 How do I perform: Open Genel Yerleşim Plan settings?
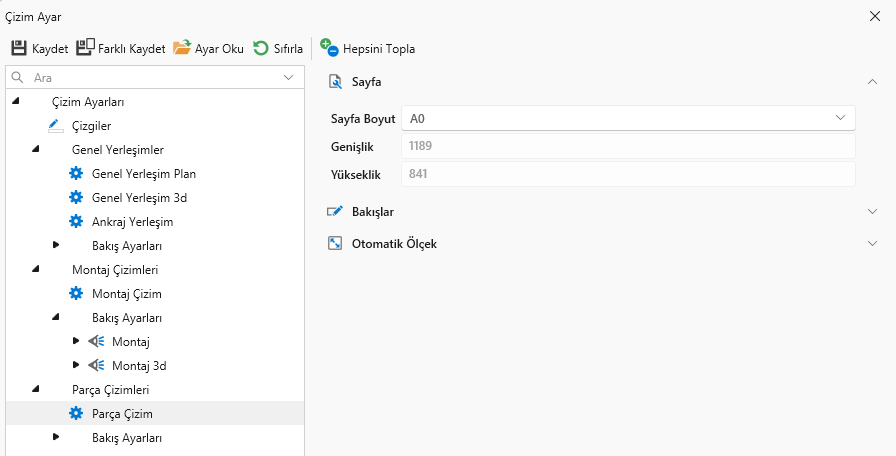[143, 173]
